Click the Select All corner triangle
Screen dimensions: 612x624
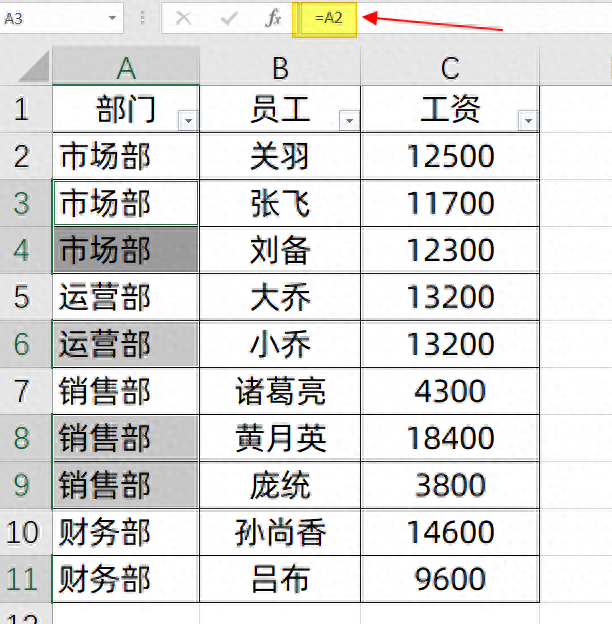point(34,66)
